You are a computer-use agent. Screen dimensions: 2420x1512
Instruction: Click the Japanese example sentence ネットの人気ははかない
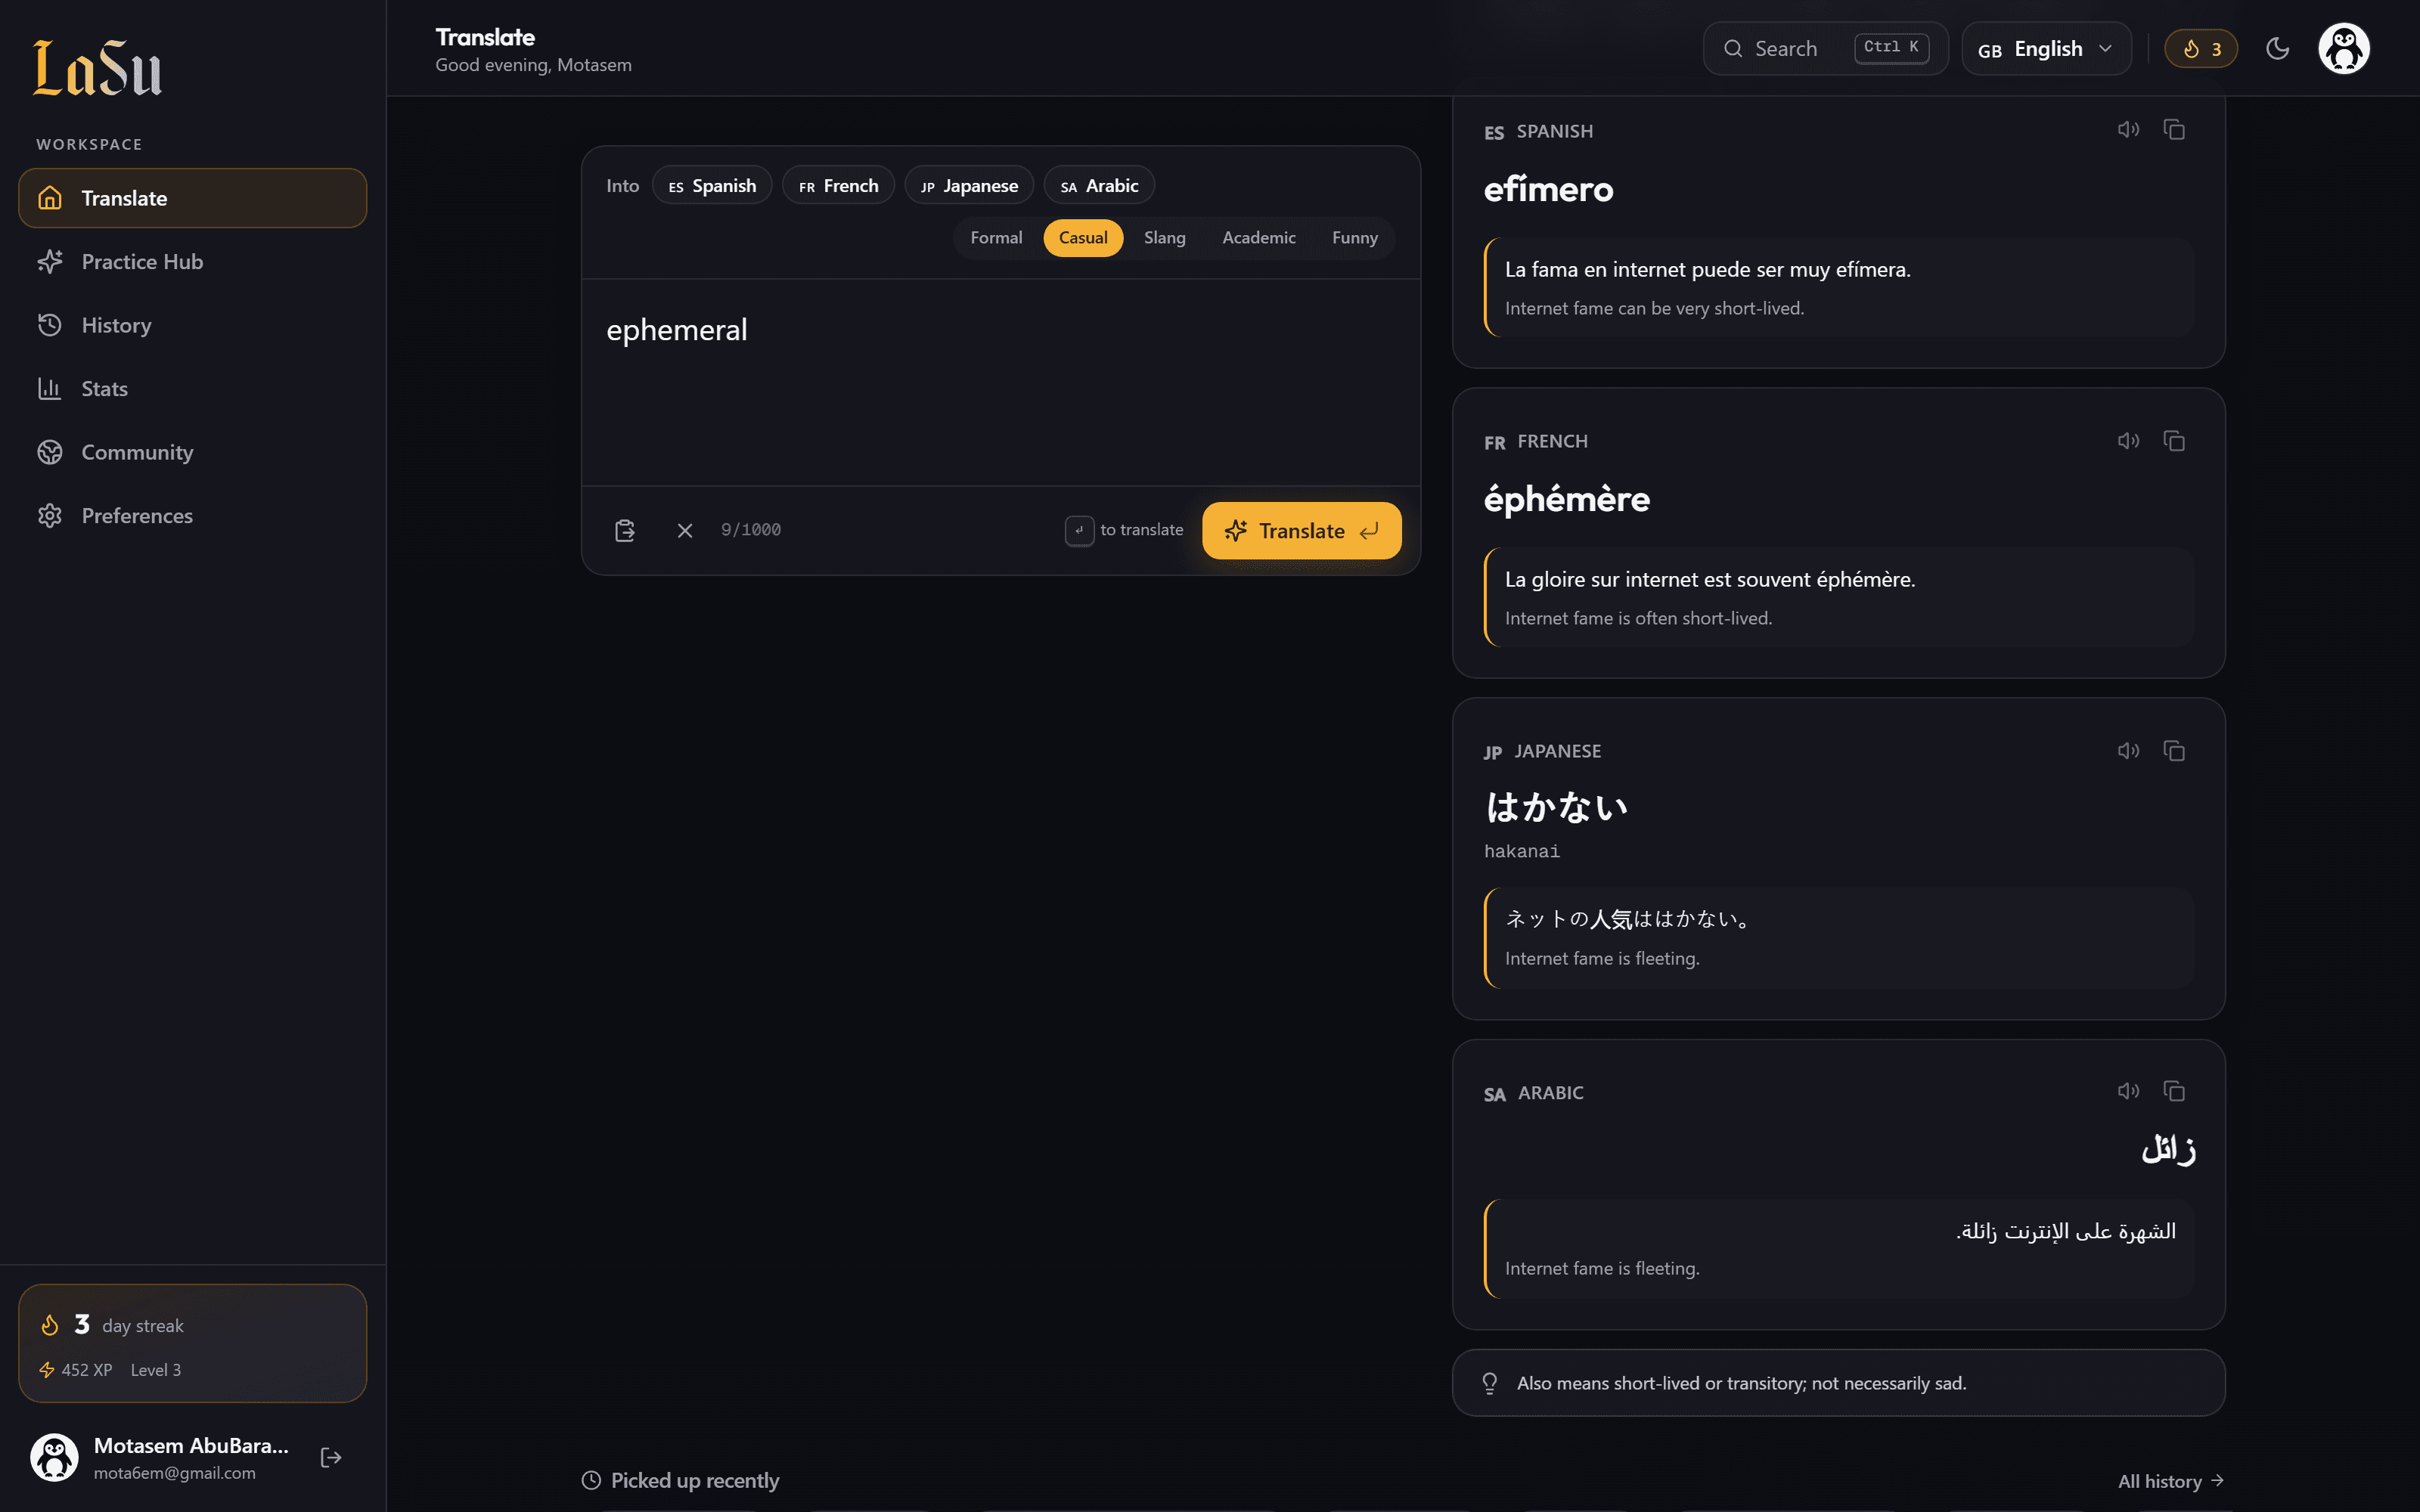coord(1628,919)
